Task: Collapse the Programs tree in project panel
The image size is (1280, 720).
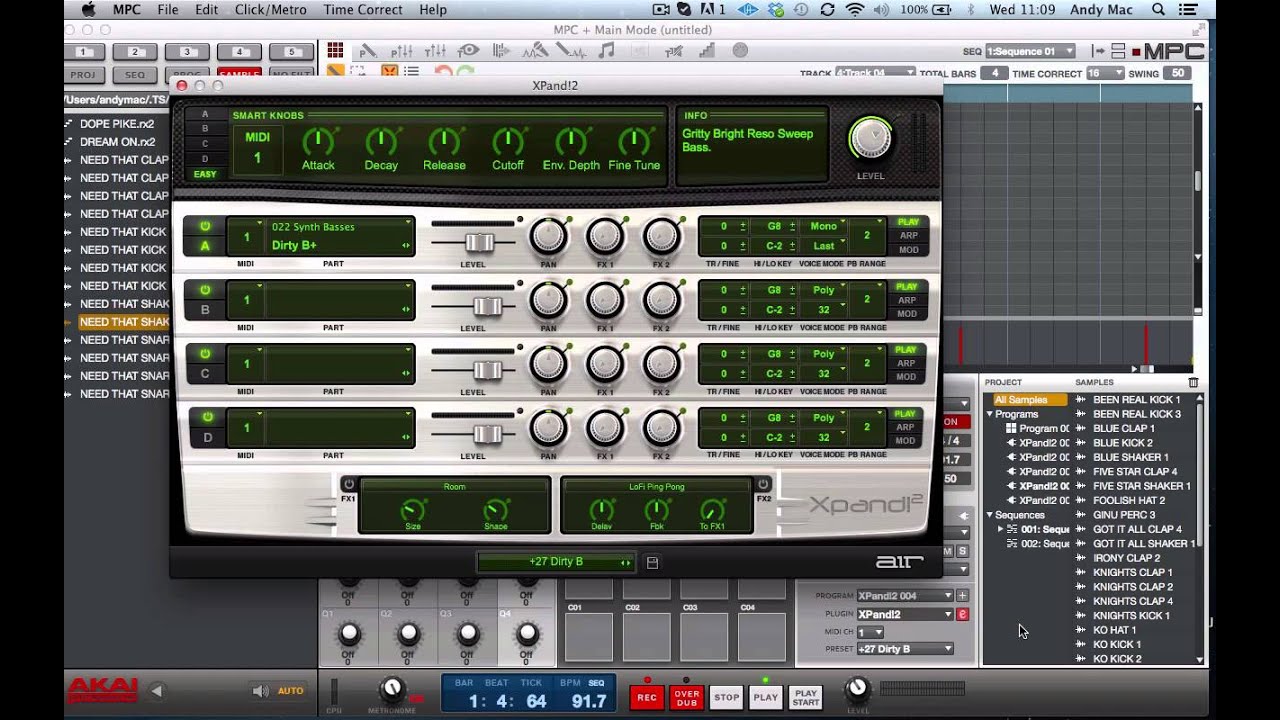Action: click(990, 414)
